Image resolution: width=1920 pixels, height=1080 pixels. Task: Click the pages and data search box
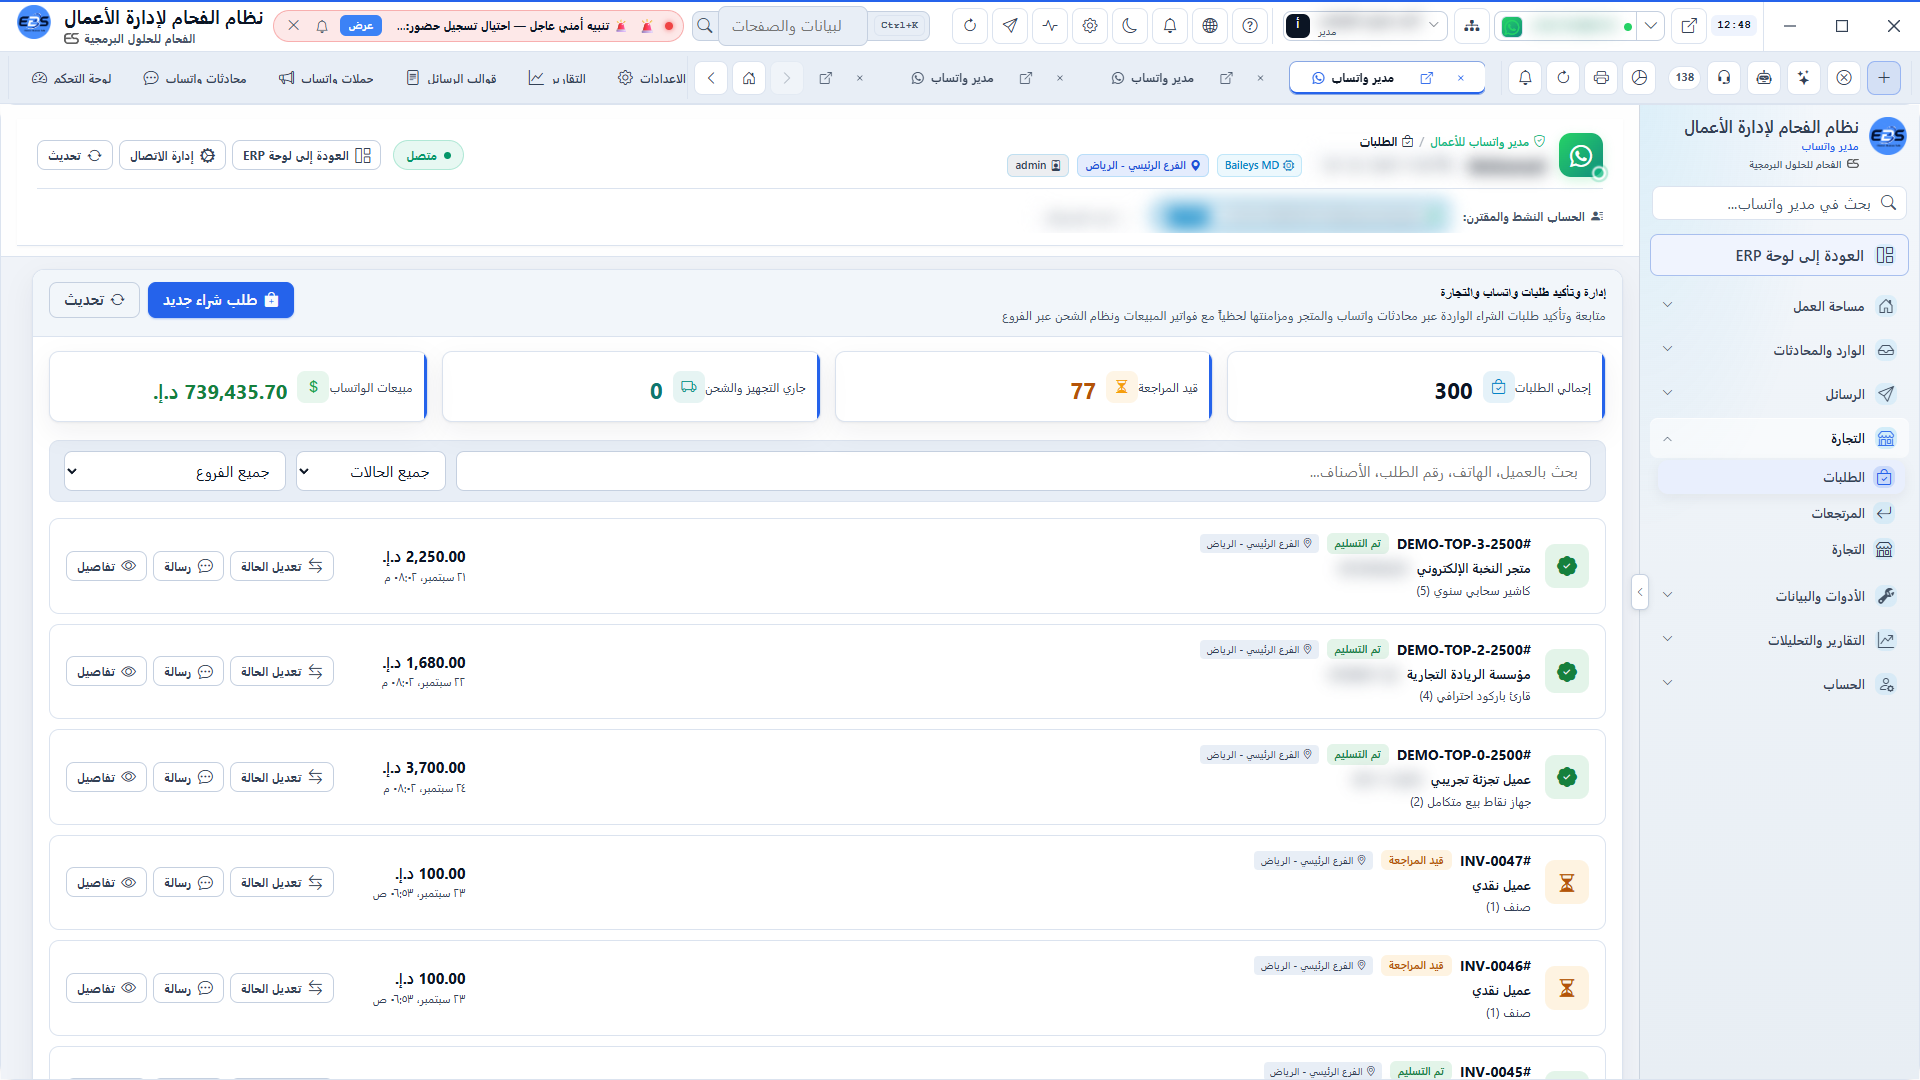point(793,26)
